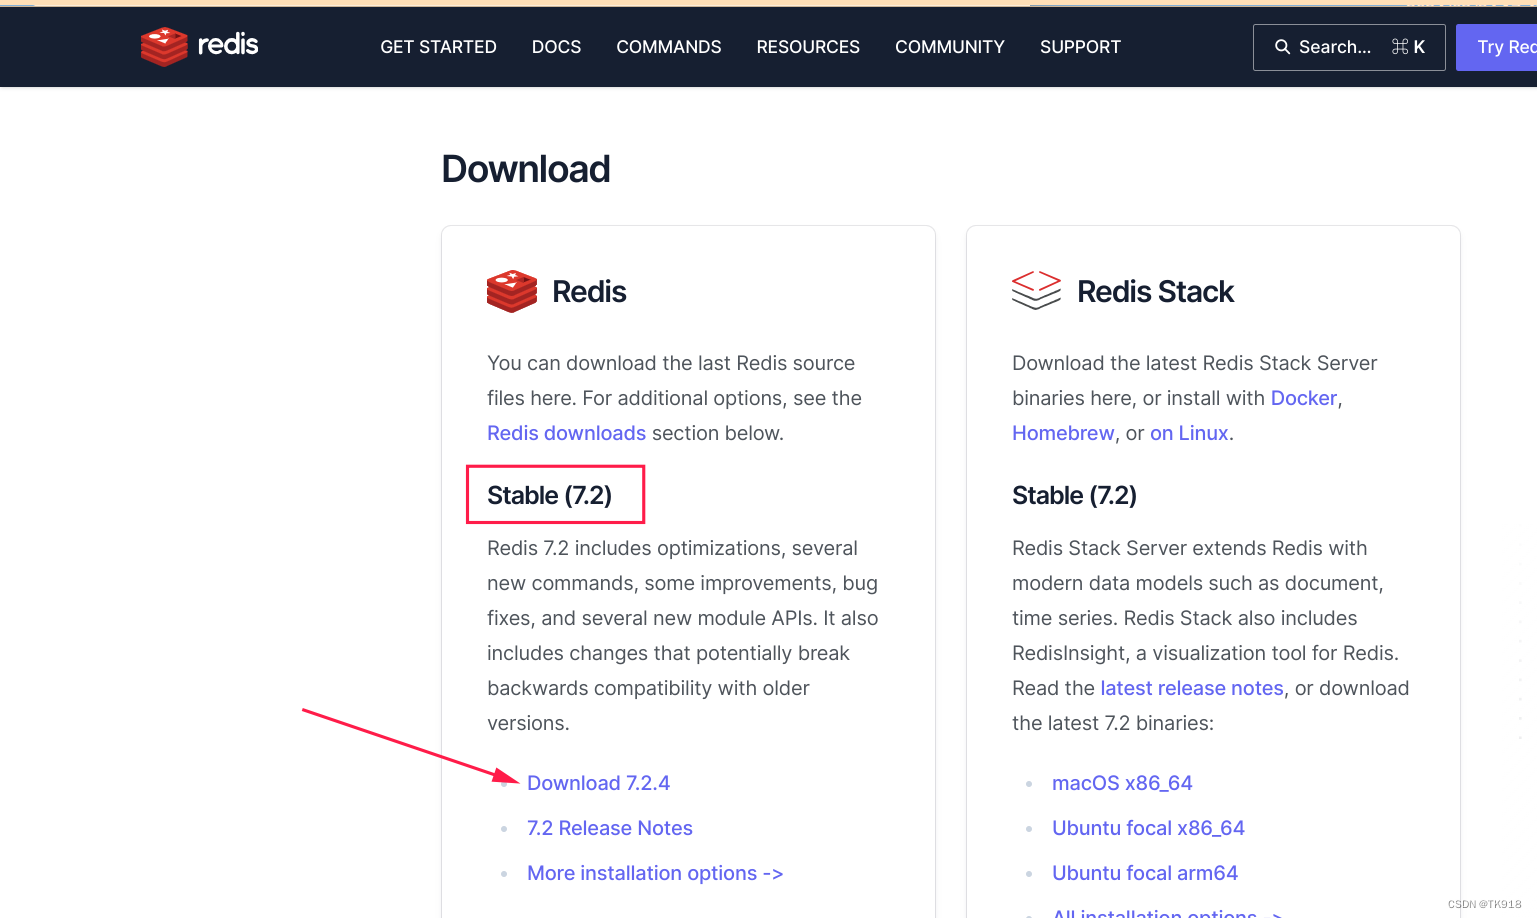Open the COMMUNITY menu
This screenshot has height=918, width=1537.
(x=950, y=47)
